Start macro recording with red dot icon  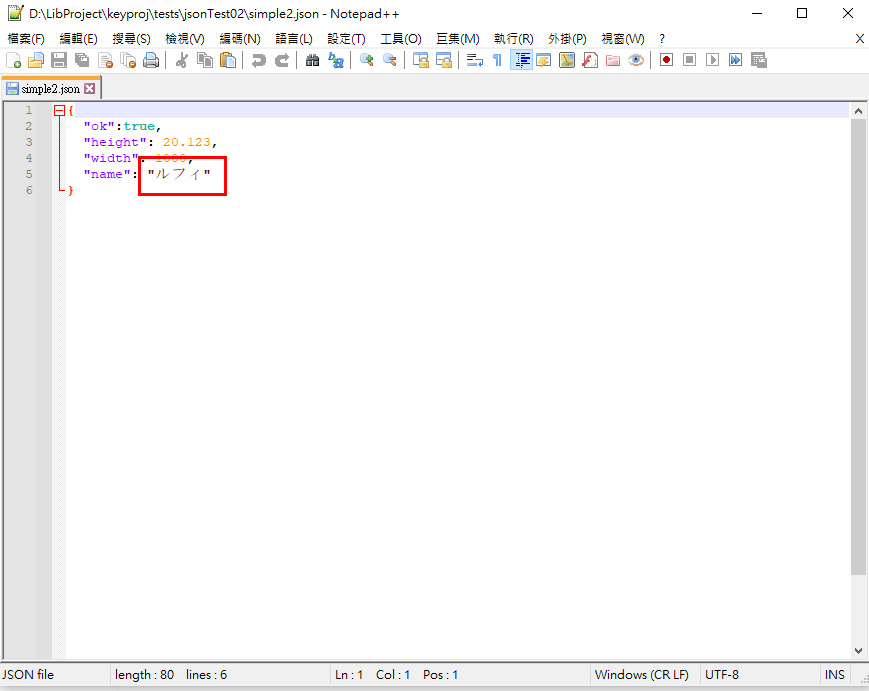point(666,60)
